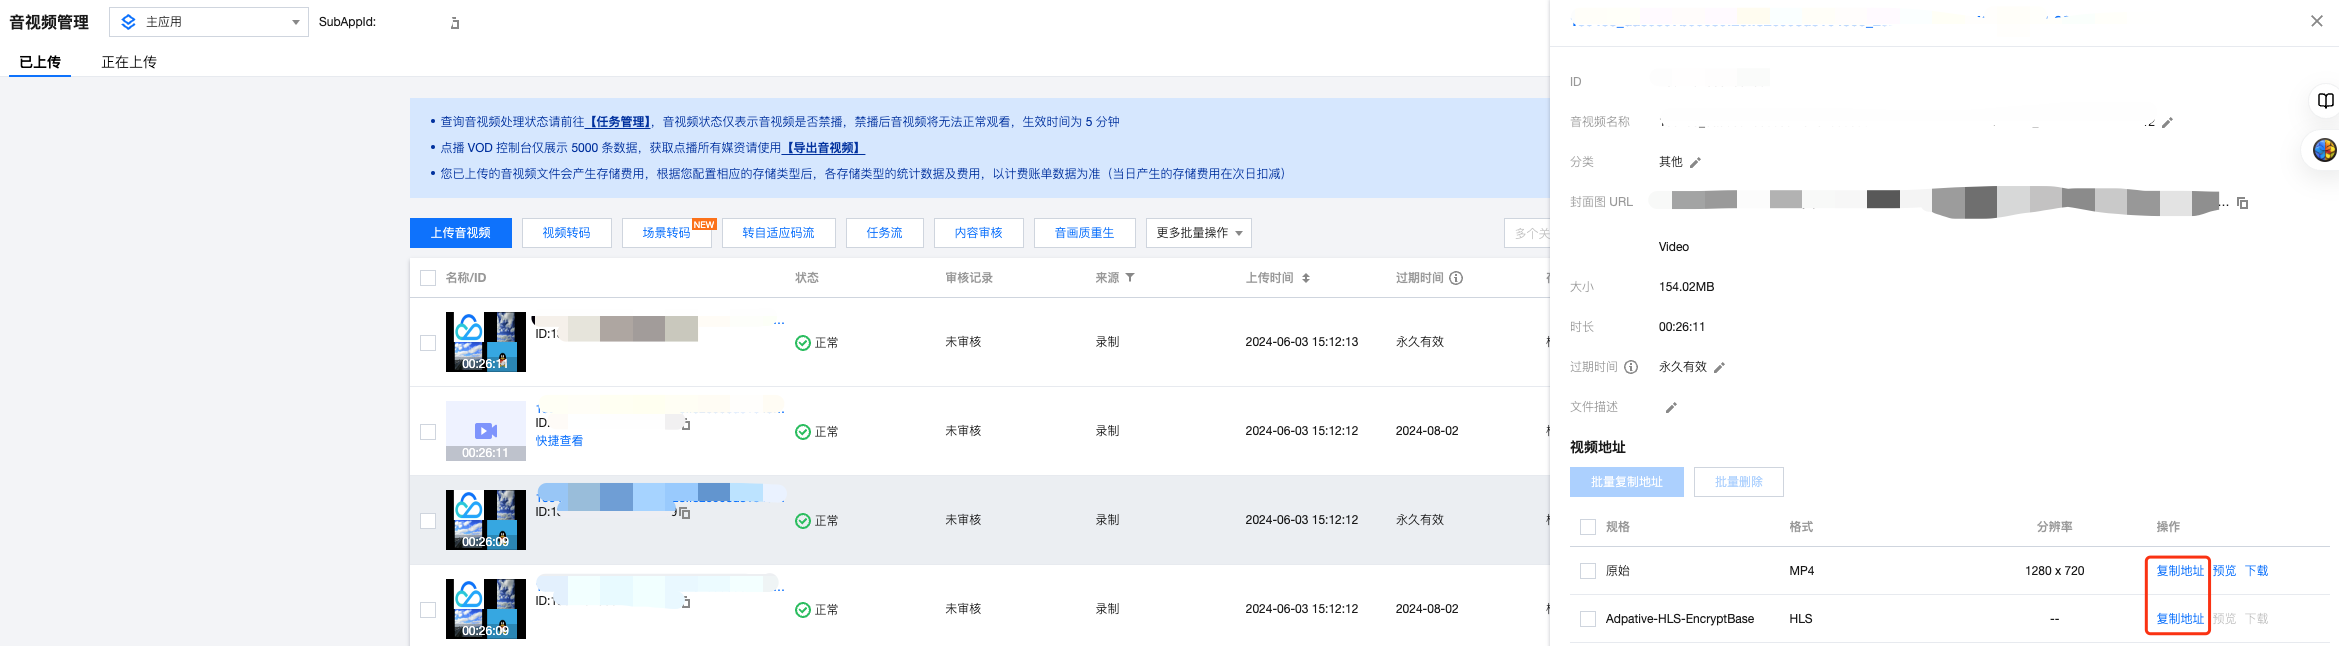Viewport: 2339px width, 646px height.
Task: Click the 视频地址 section heading
Action: point(1598,447)
